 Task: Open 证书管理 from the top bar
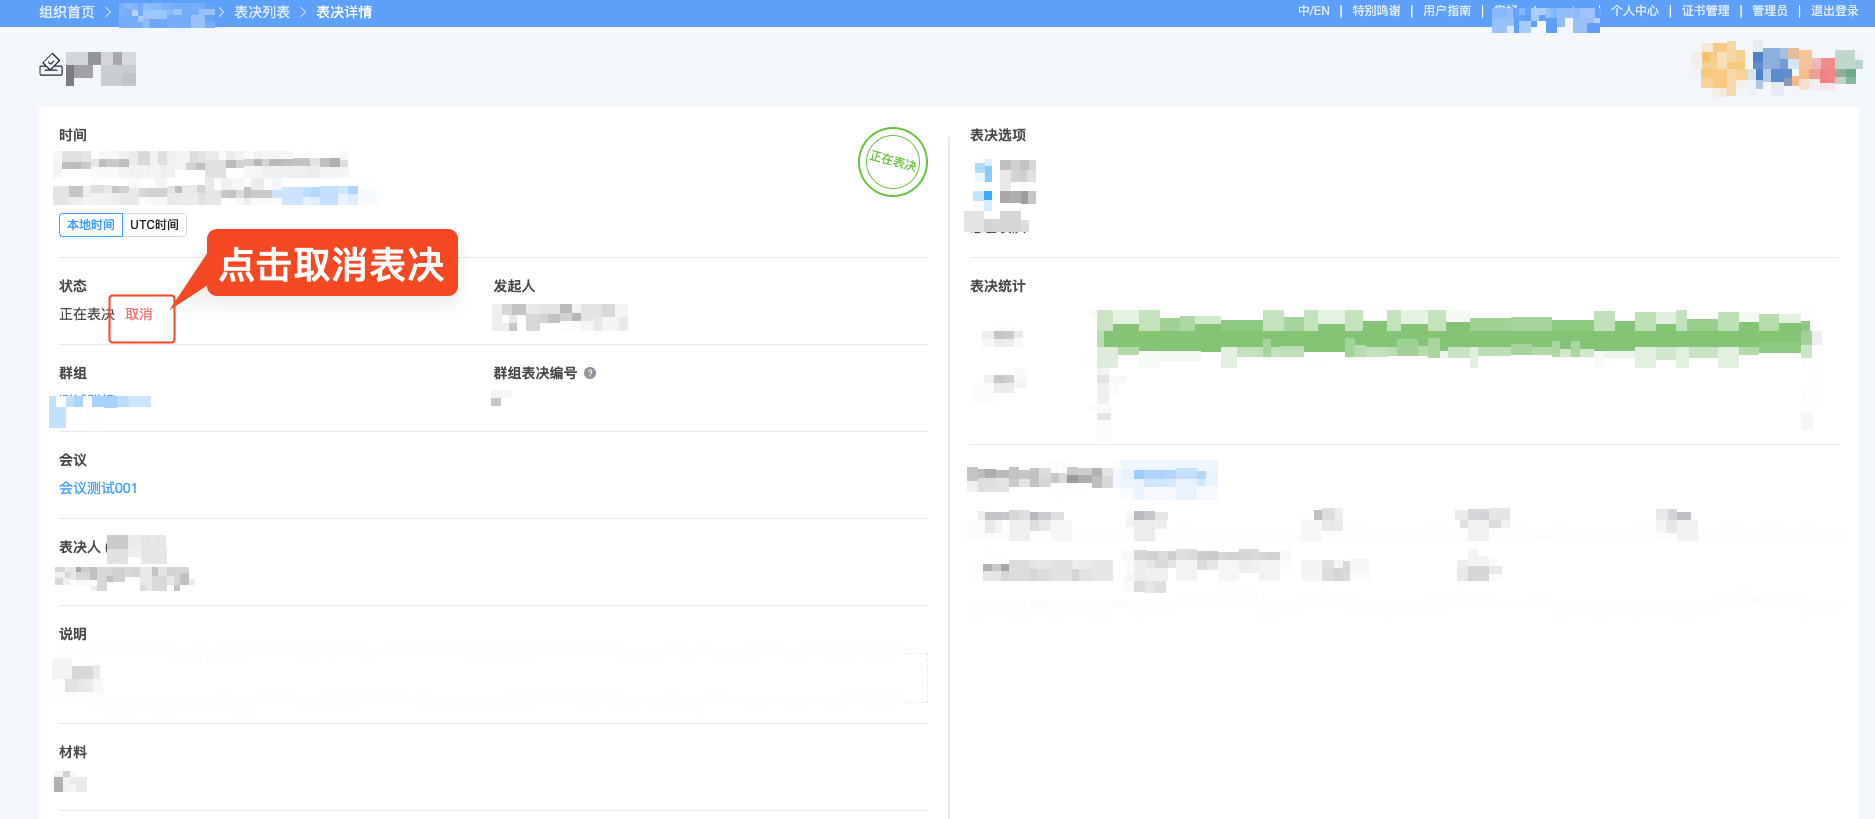(1705, 11)
